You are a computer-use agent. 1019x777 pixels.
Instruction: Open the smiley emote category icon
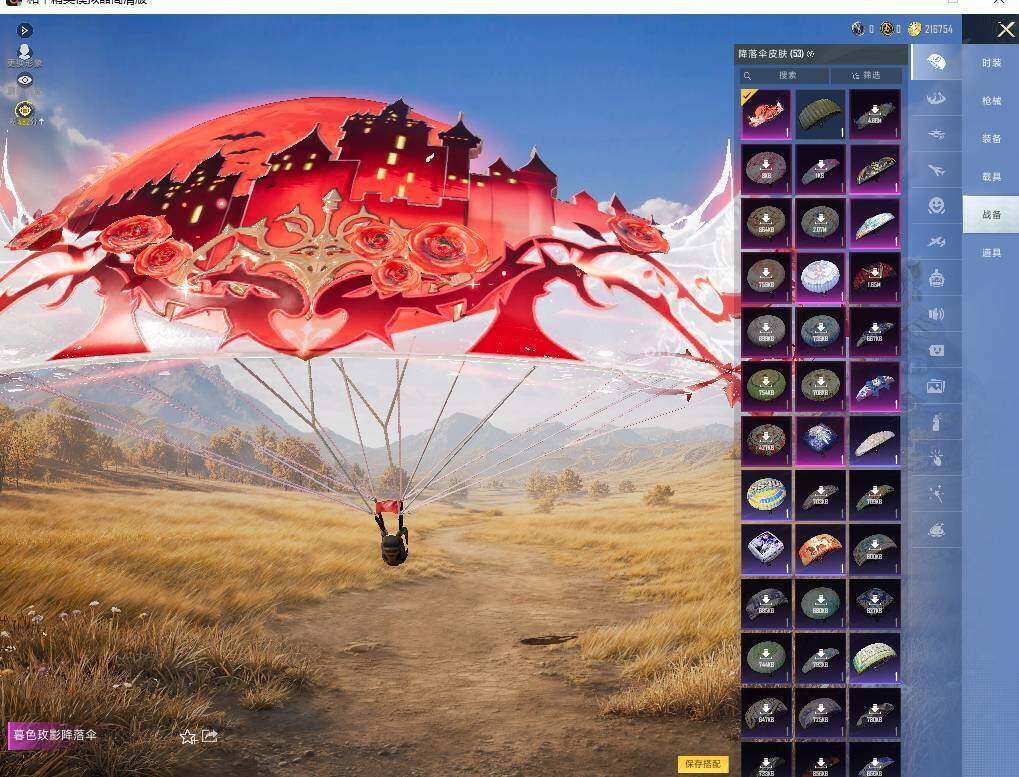pos(936,206)
